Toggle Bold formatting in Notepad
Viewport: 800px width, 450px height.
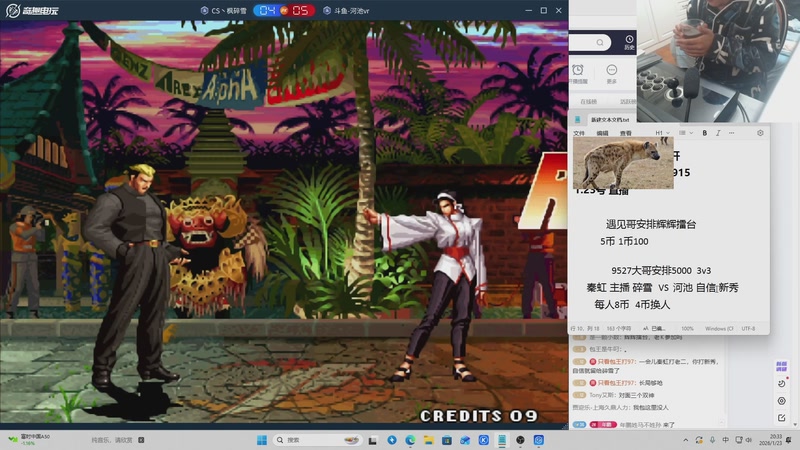coord(705,133)
